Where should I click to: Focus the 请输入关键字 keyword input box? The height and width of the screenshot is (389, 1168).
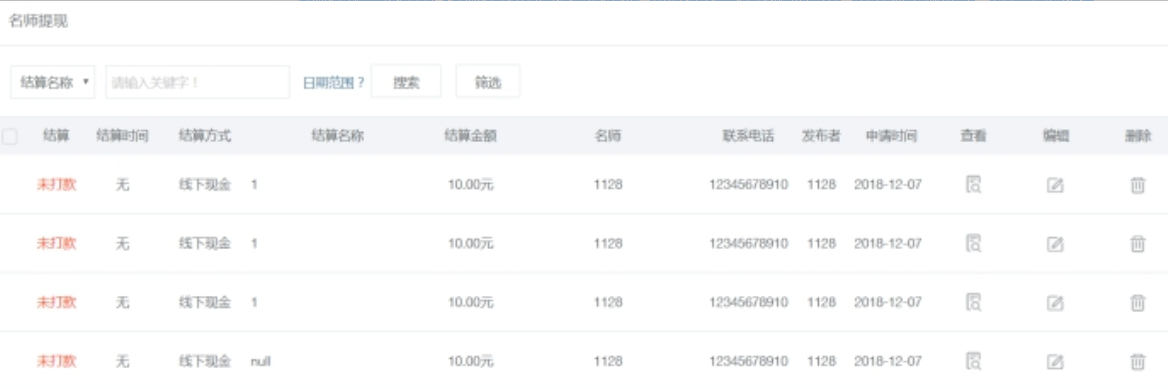(x=197, y=82)
